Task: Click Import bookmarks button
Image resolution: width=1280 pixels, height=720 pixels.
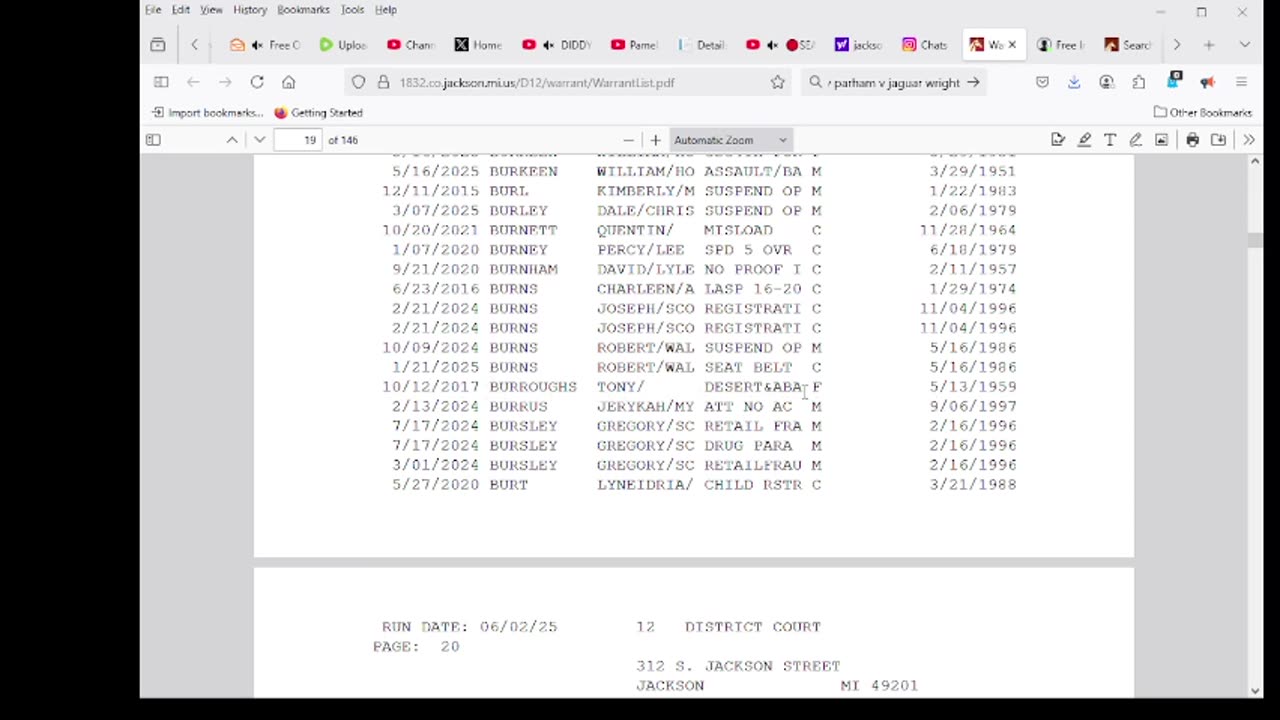Action: point(208,113)
